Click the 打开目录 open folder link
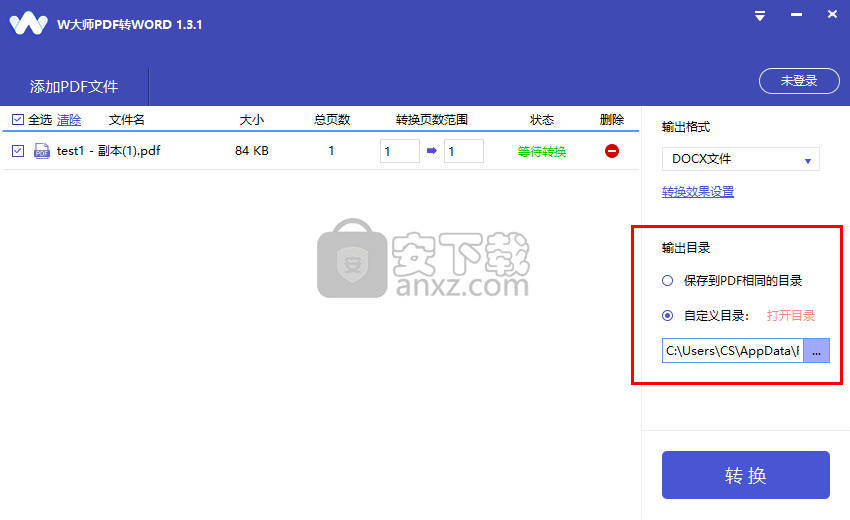This screenshot has width=850, height=520. tap(790, 316)
